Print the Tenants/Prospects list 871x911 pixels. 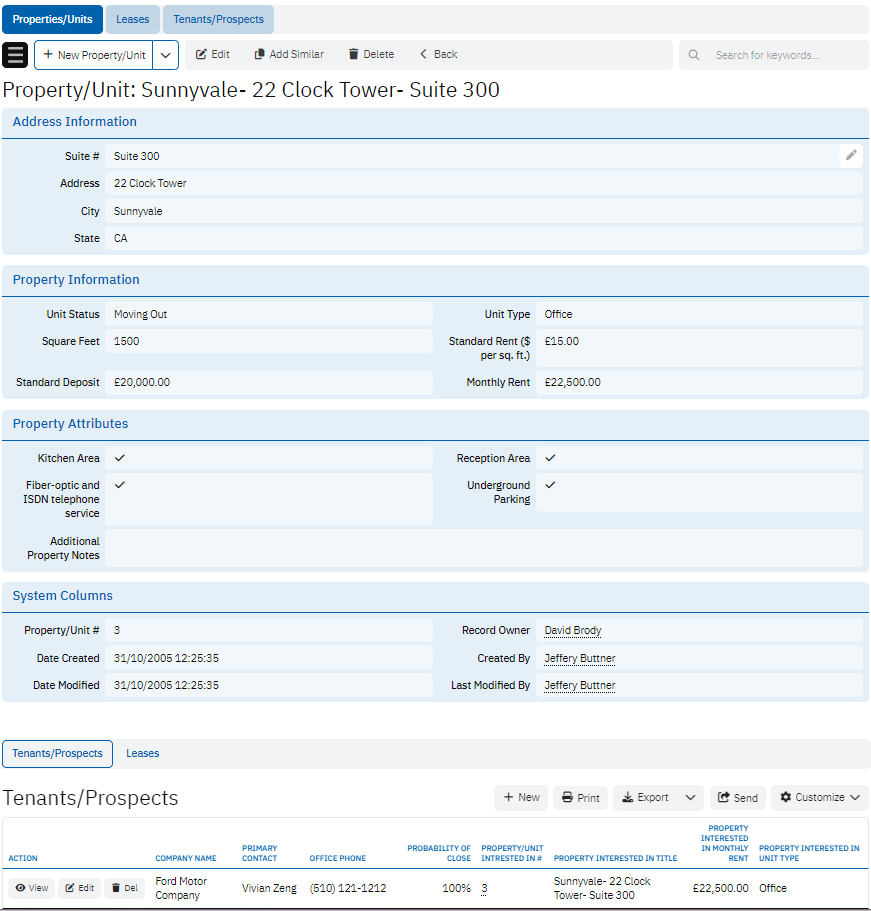click(580, 798)
